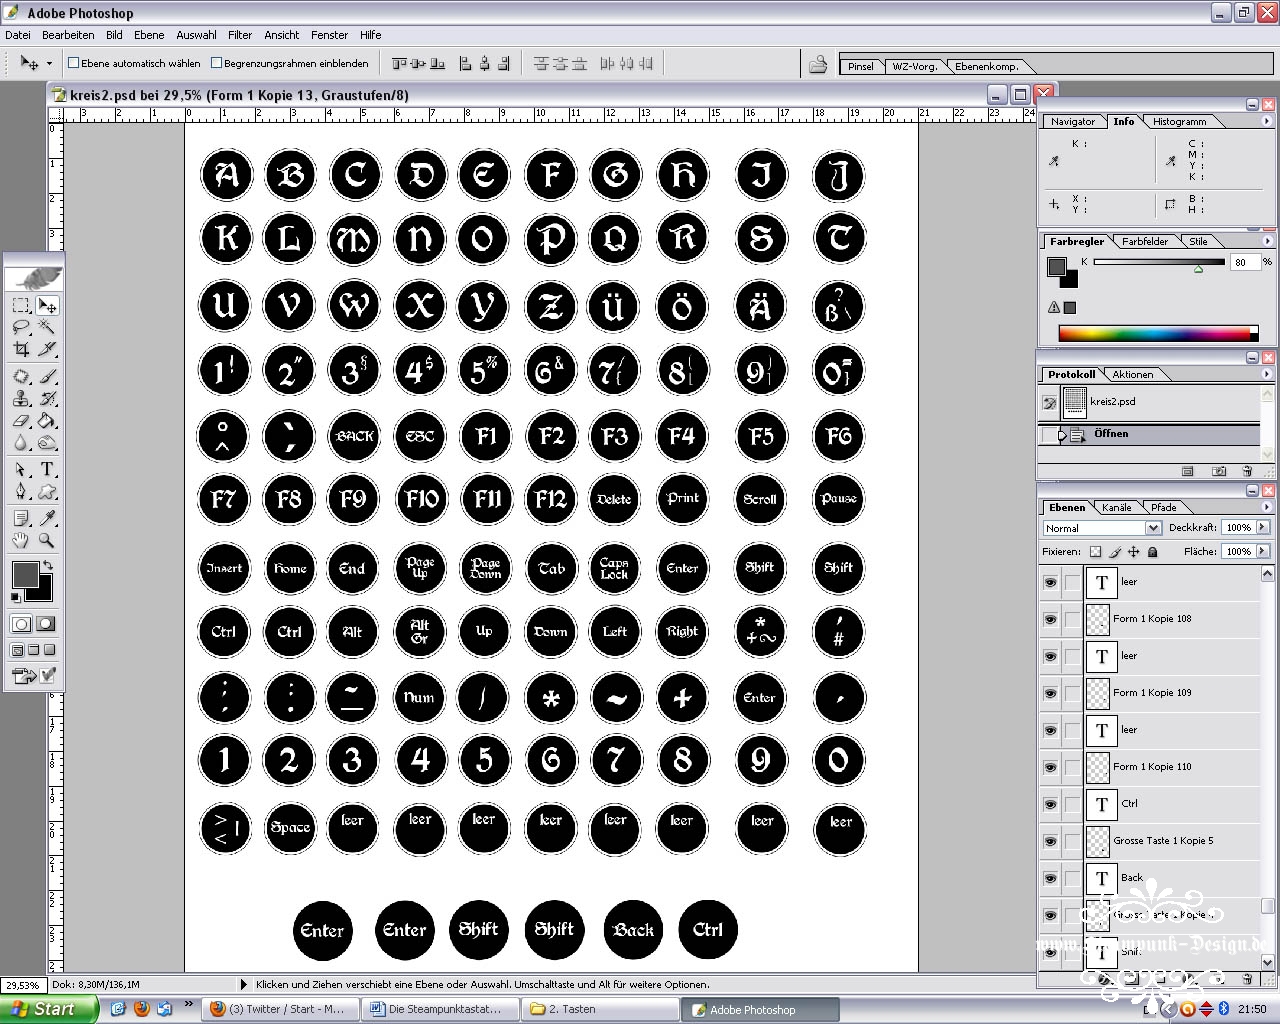Toggle the position lock next to Fixieren
Viewport: 1280px width, 1024px height.
tap(1134, 552)
